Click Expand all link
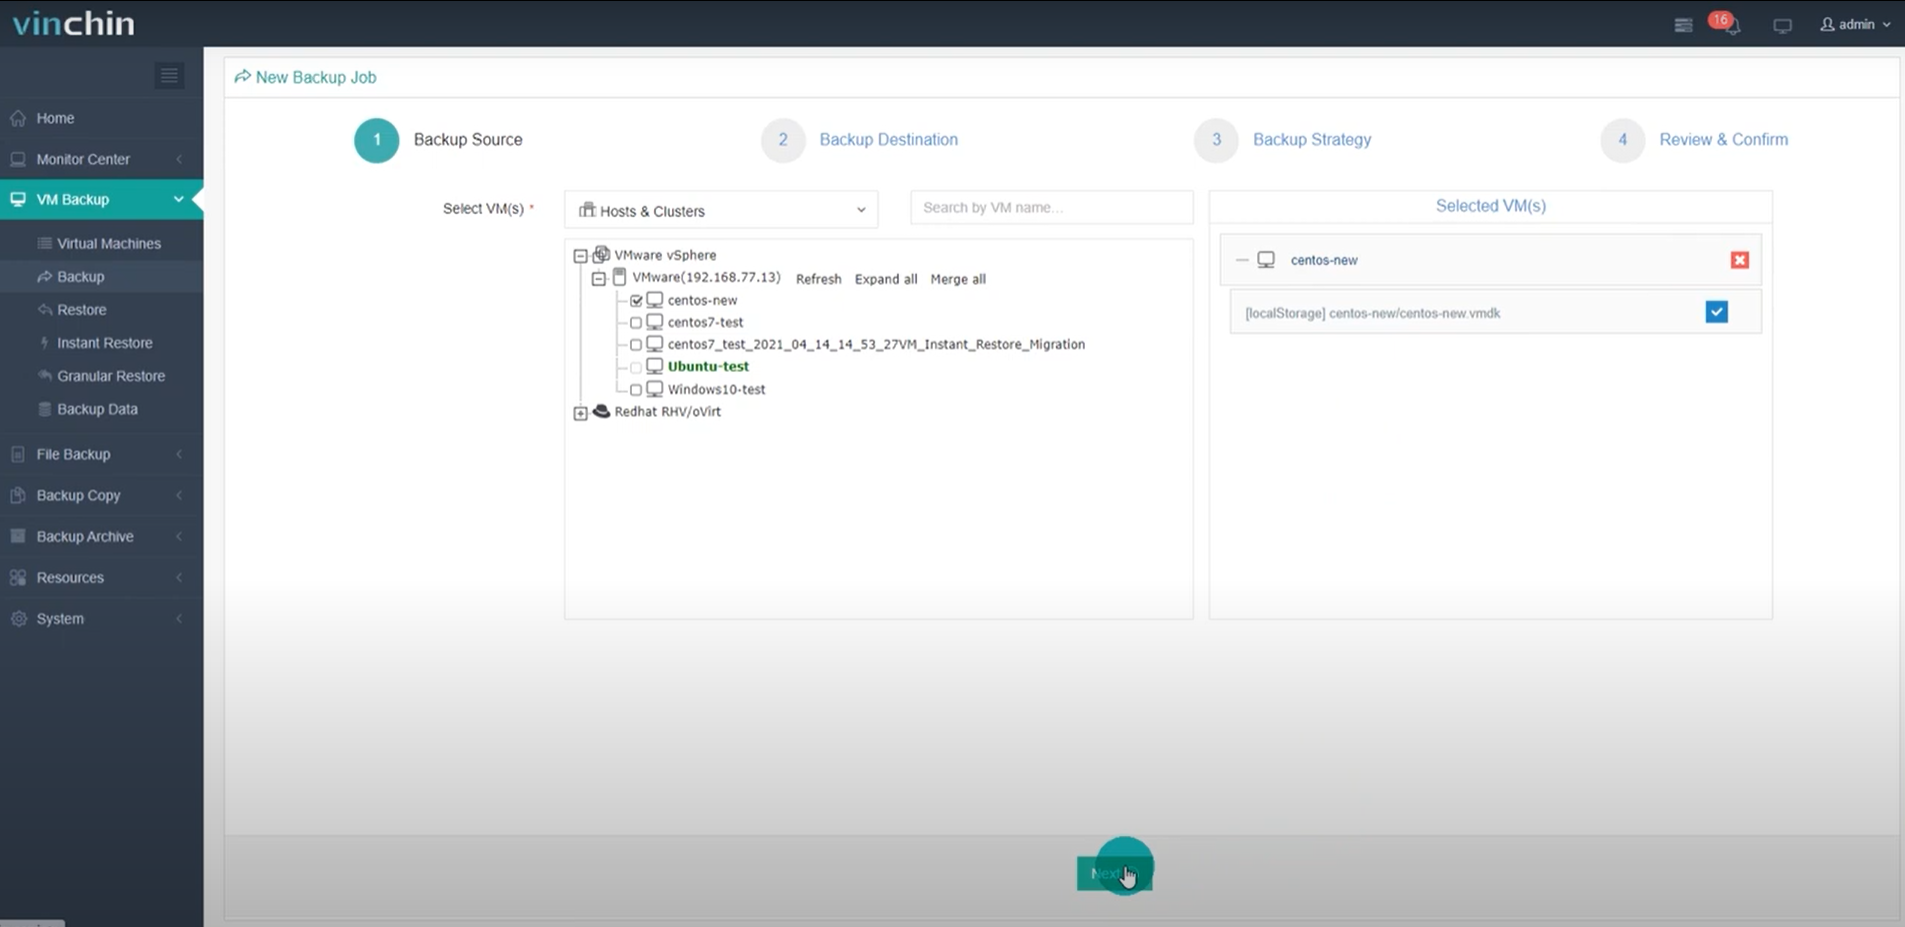 click(x=886, y=279)
